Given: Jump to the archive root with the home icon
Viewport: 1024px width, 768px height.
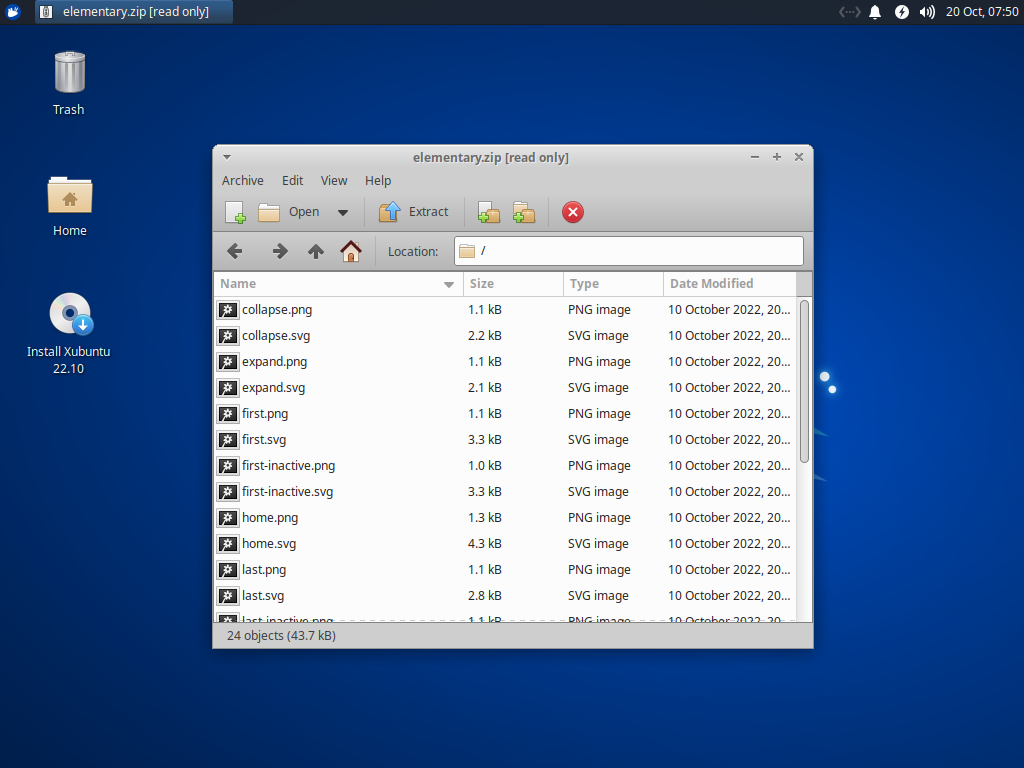Looking at the screenshot, I should point(351,251).
